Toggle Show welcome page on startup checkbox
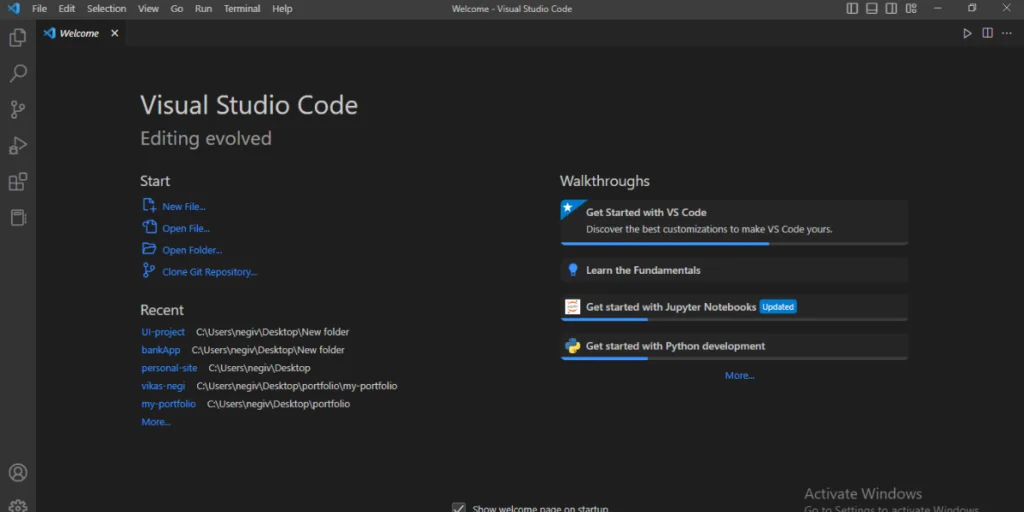1024x512 pixels. click(x=458, y=508)
